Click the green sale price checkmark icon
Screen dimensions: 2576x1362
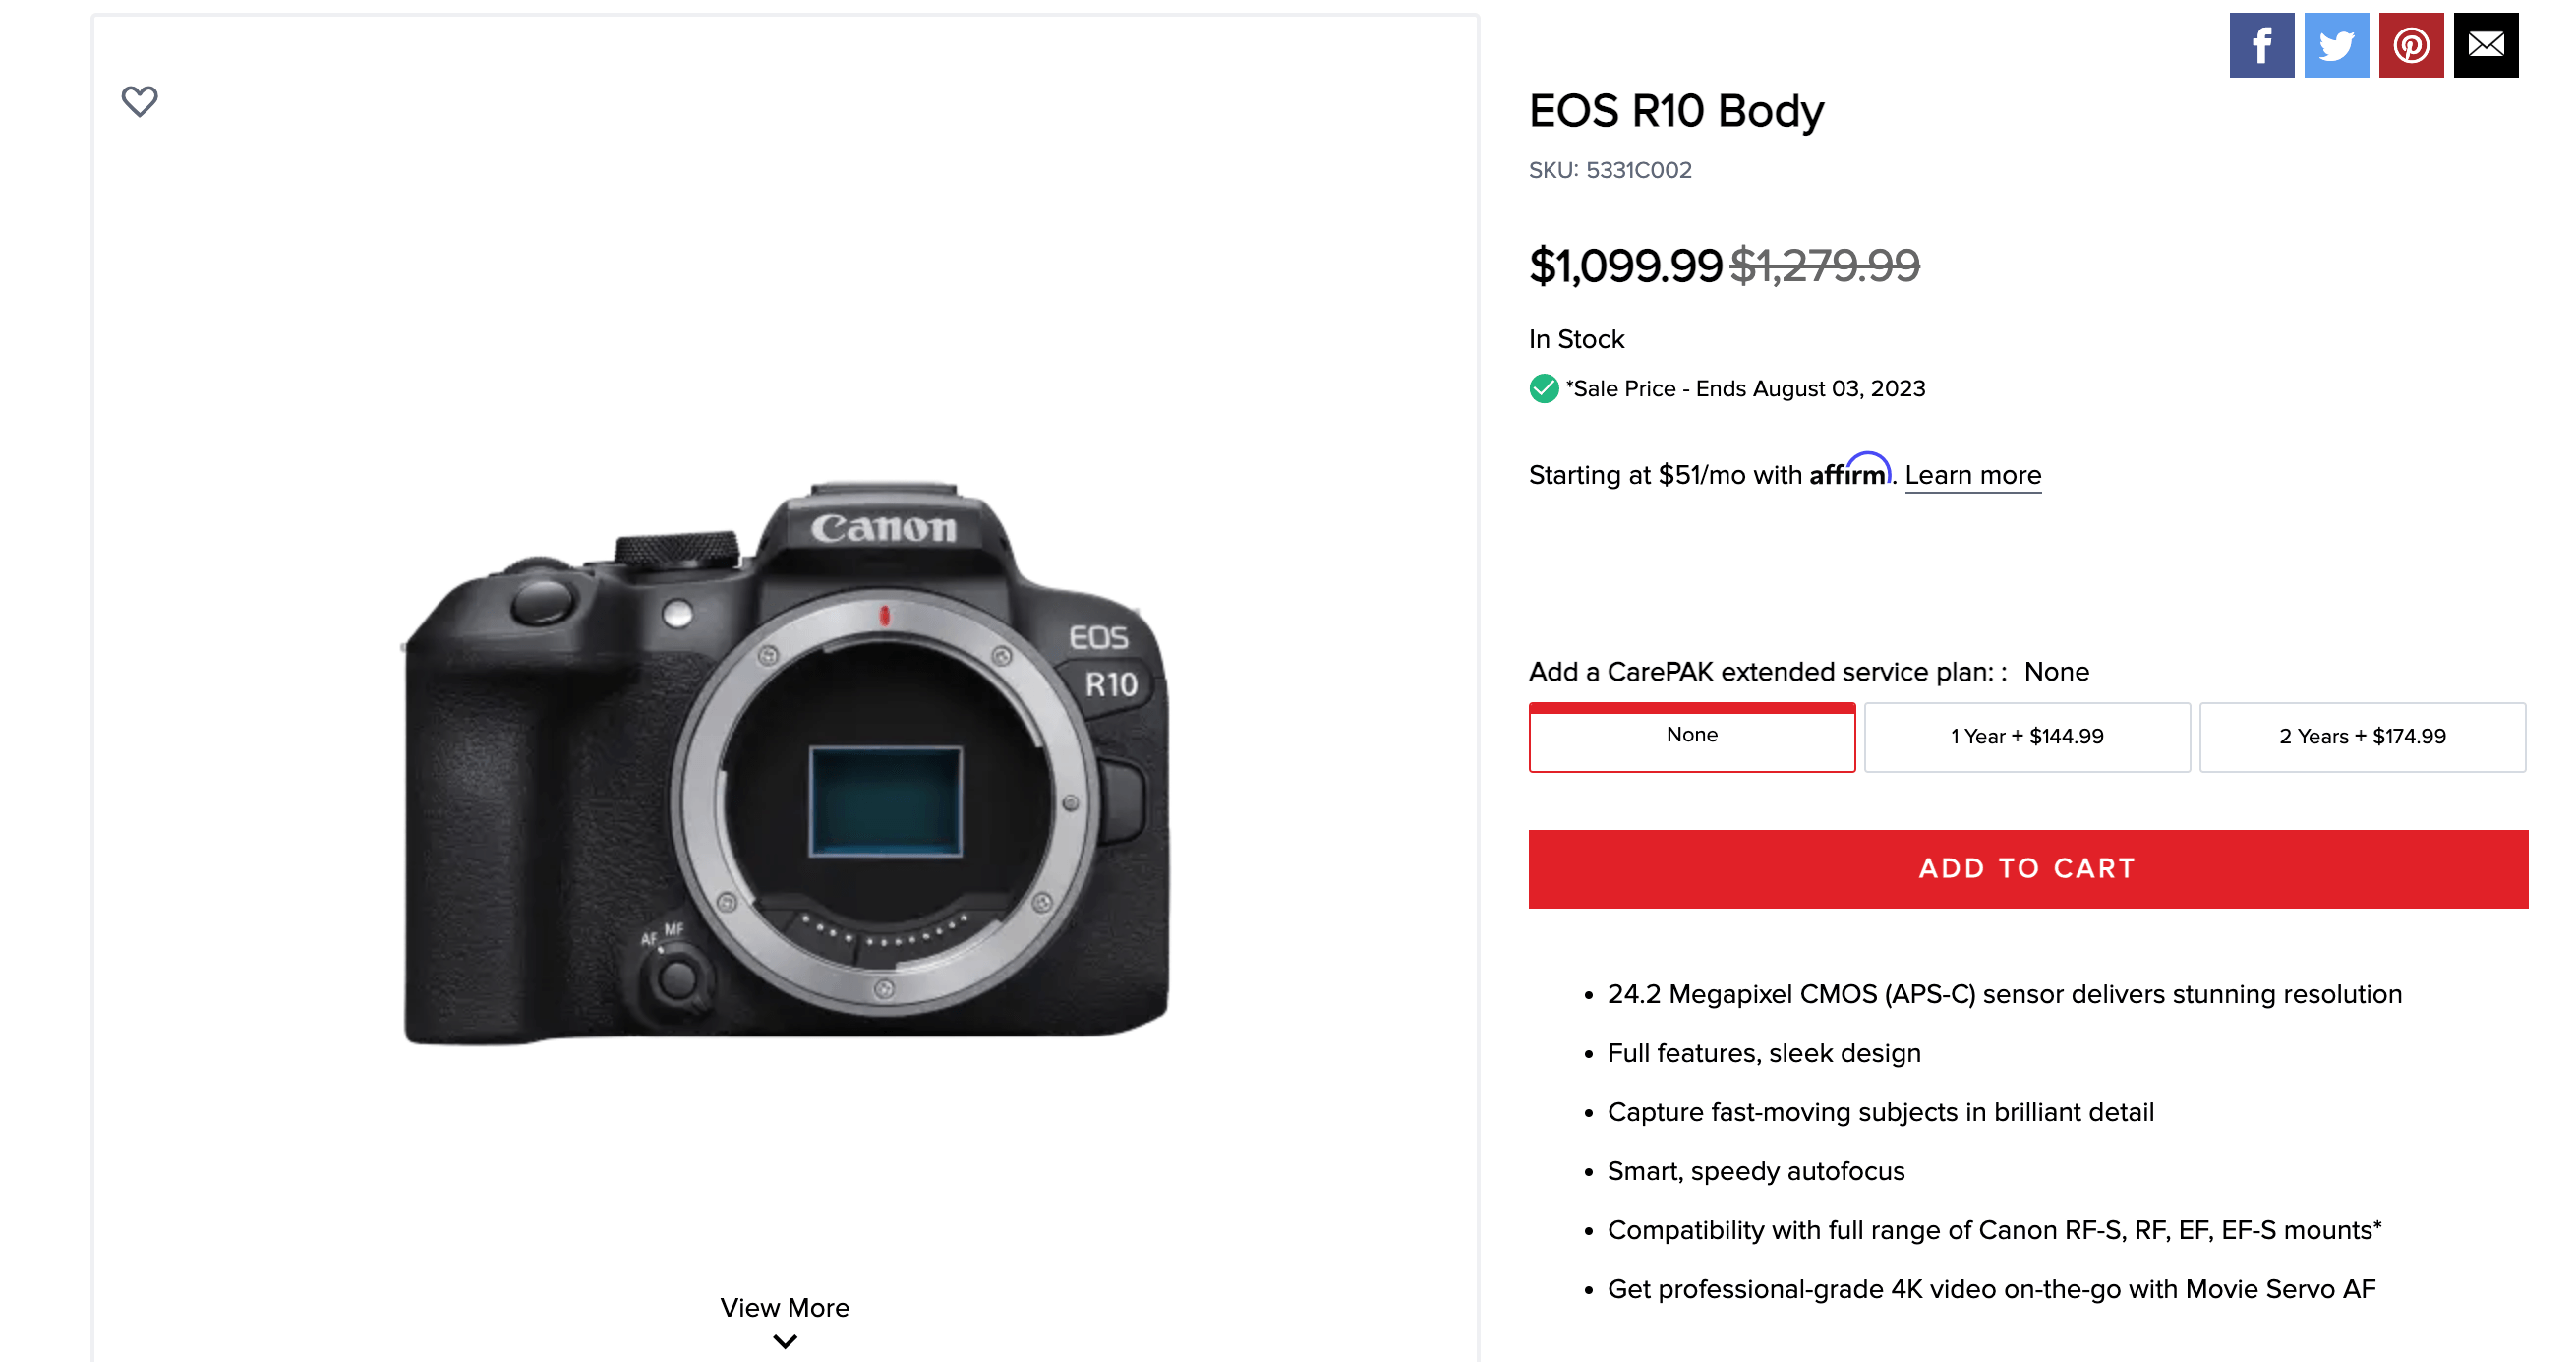point(1543,388)
